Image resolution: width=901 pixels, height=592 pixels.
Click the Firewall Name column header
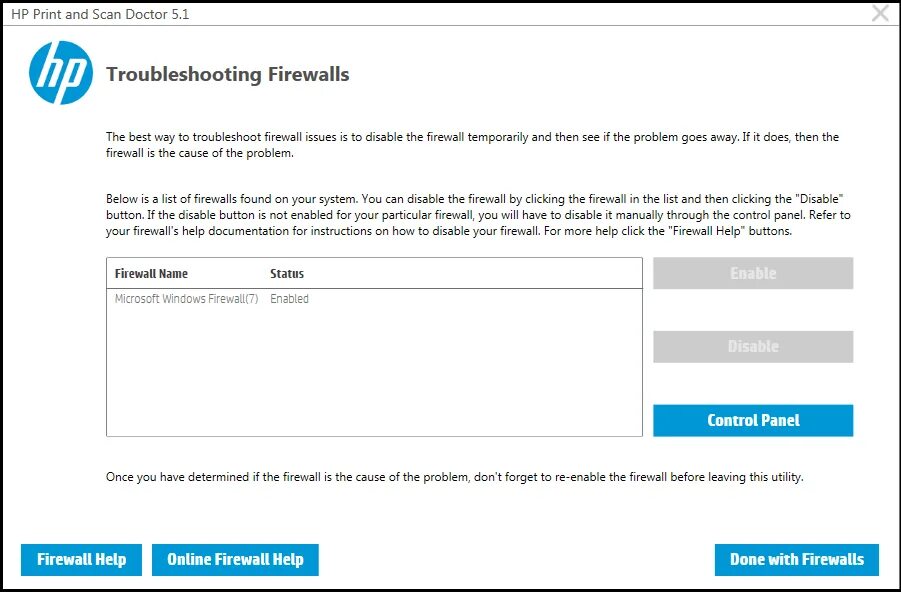[151, 273]
